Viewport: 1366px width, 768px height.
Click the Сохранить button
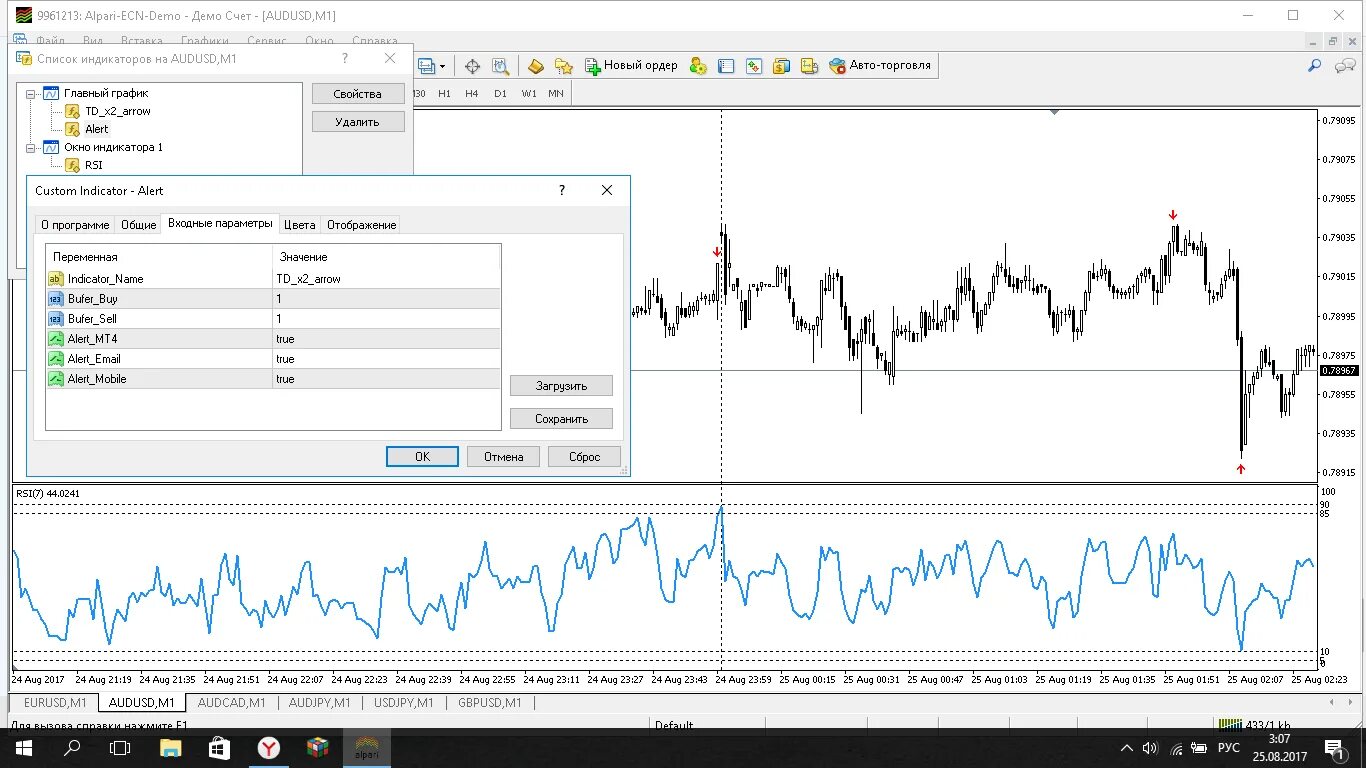click(561, 419)
